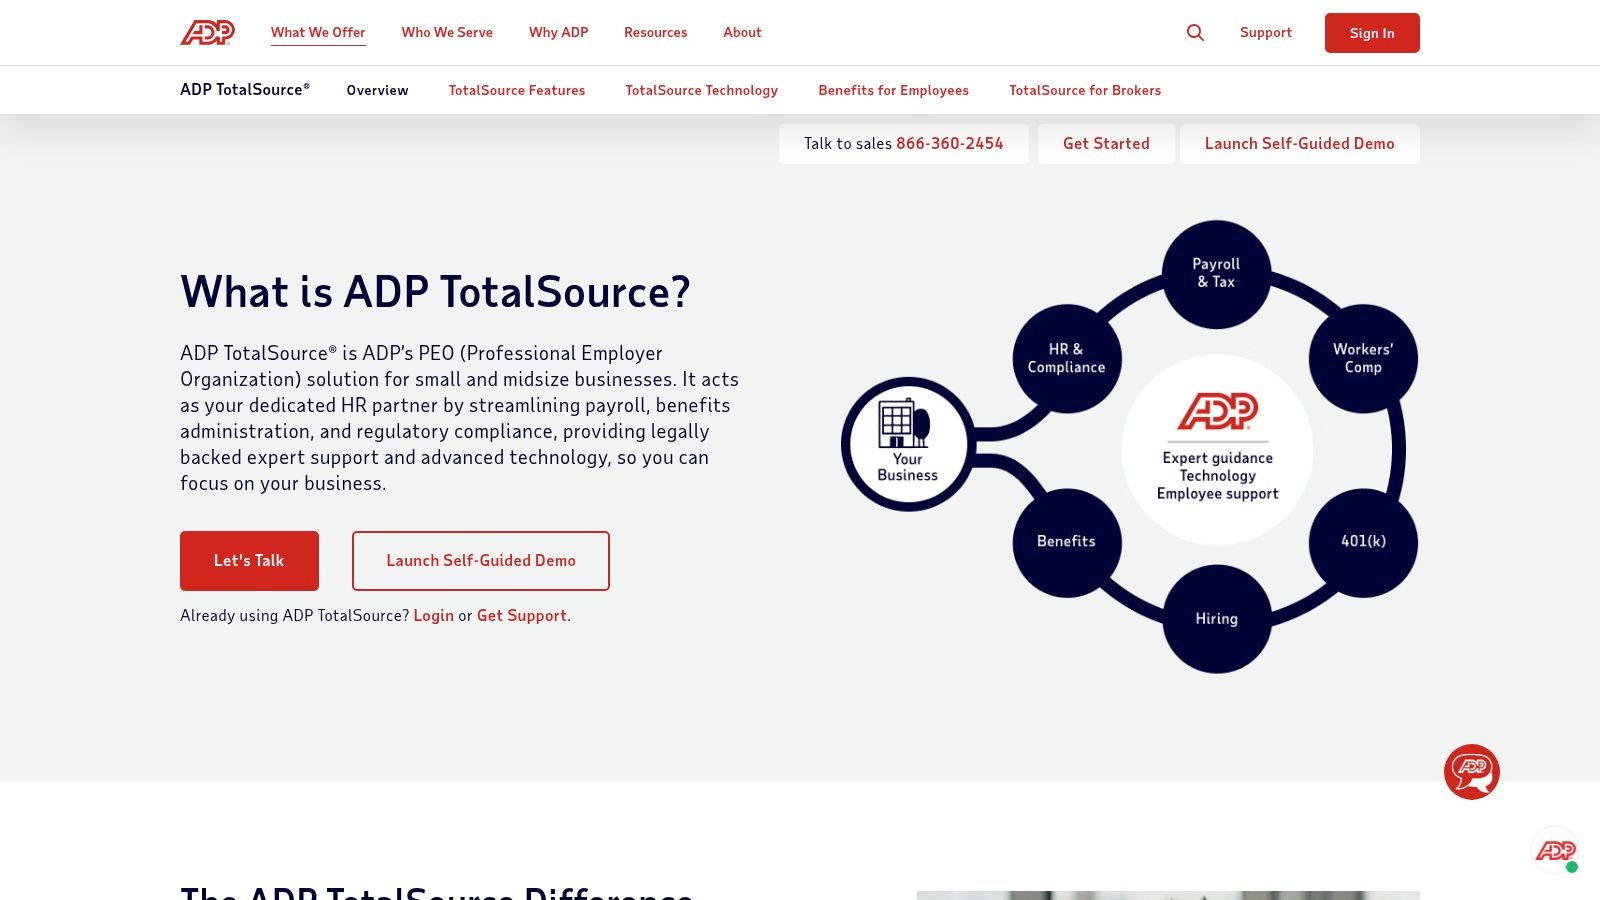Open the Who We Serve menu
This screenshot has height=900, width=1600.
coord(447,33)
